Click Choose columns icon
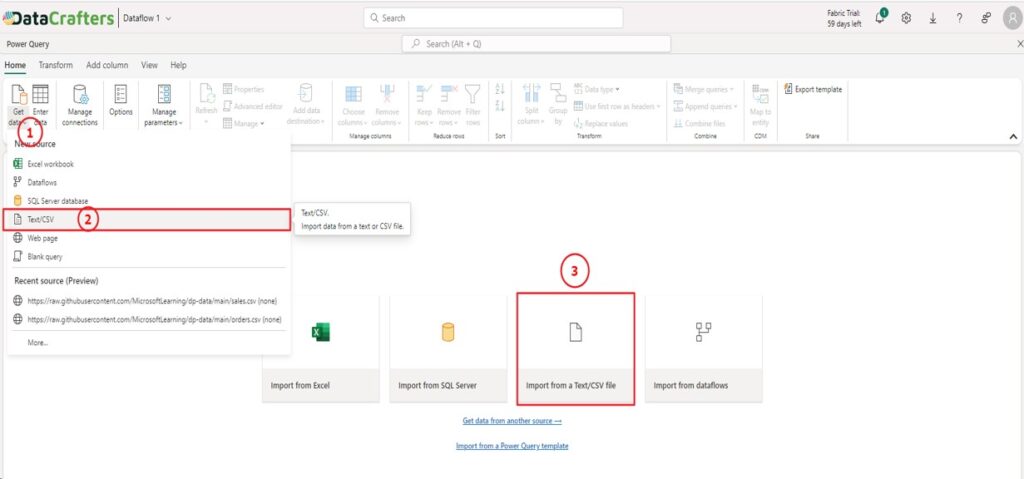Image resolution: width=1024 pixels, height=479 pixels. (353, 94)
